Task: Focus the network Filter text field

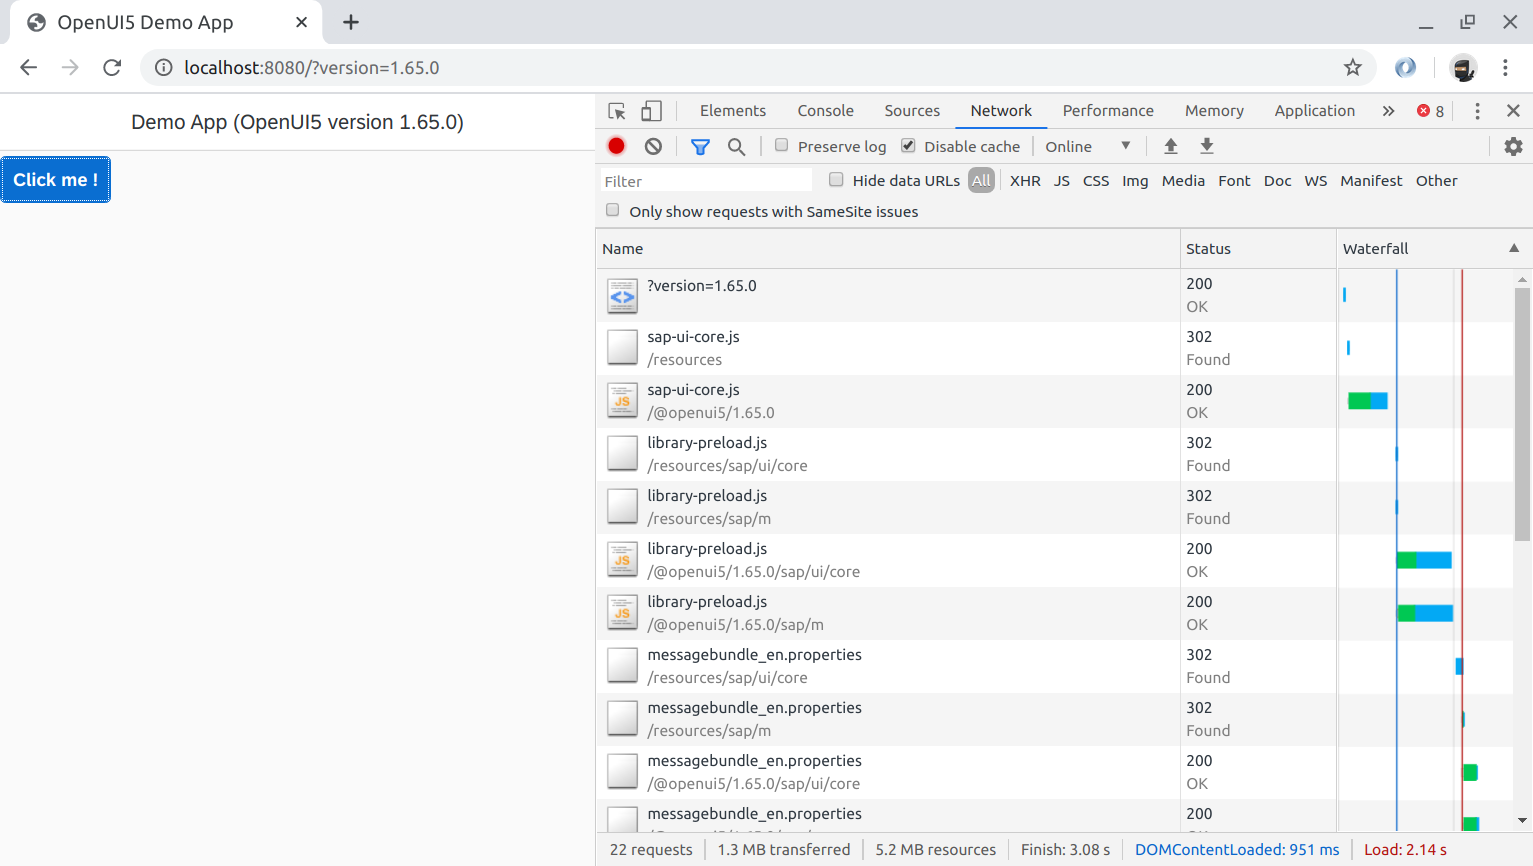Action: (x=706, y=181)
